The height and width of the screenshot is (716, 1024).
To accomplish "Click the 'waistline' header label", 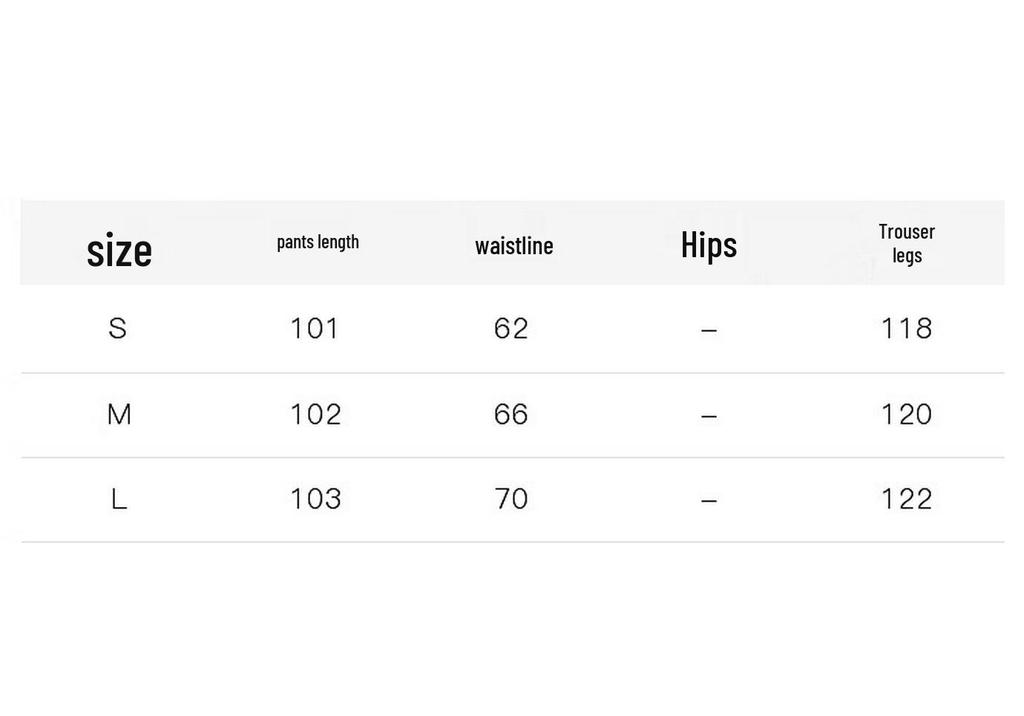I will click(x=514, y=246).
